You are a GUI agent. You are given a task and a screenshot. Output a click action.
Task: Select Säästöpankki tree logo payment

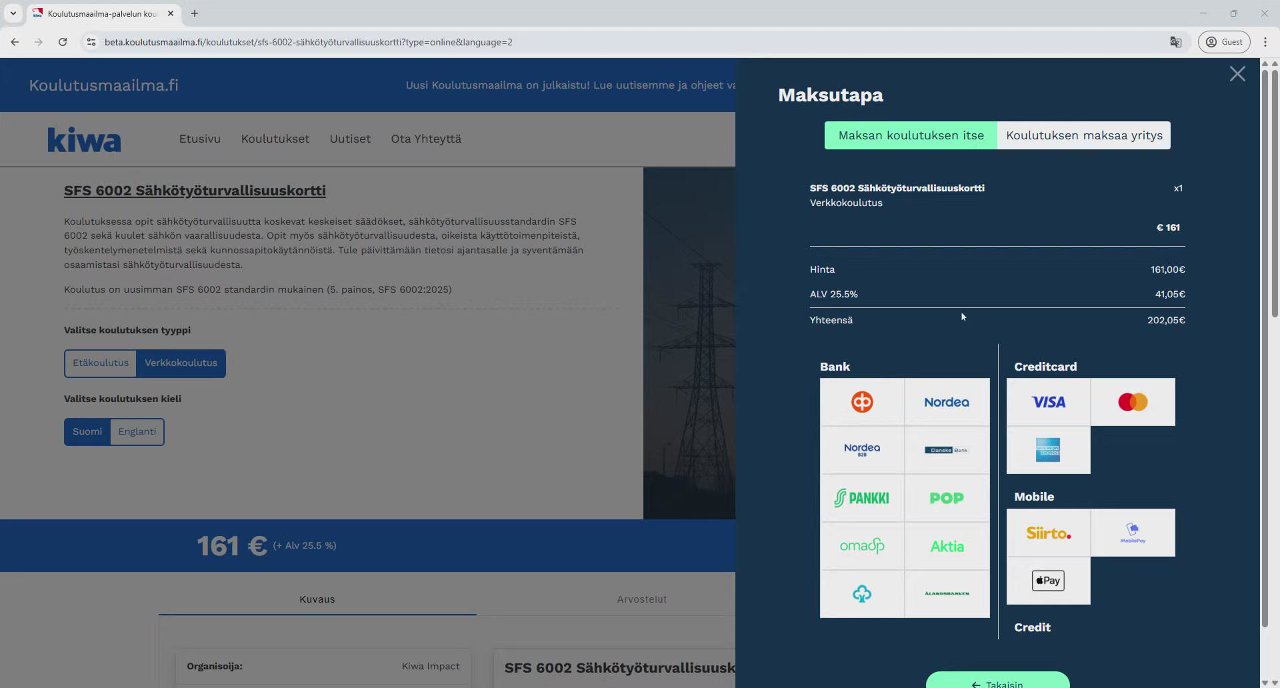pyautogui.click(x=862, y=594)
